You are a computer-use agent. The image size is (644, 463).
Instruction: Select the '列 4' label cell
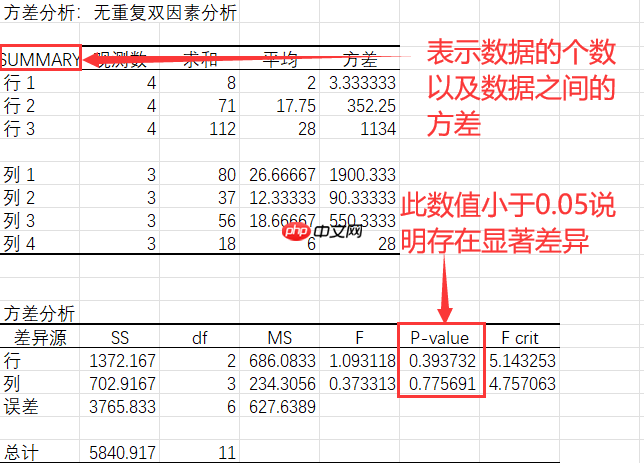click(19, 244)
